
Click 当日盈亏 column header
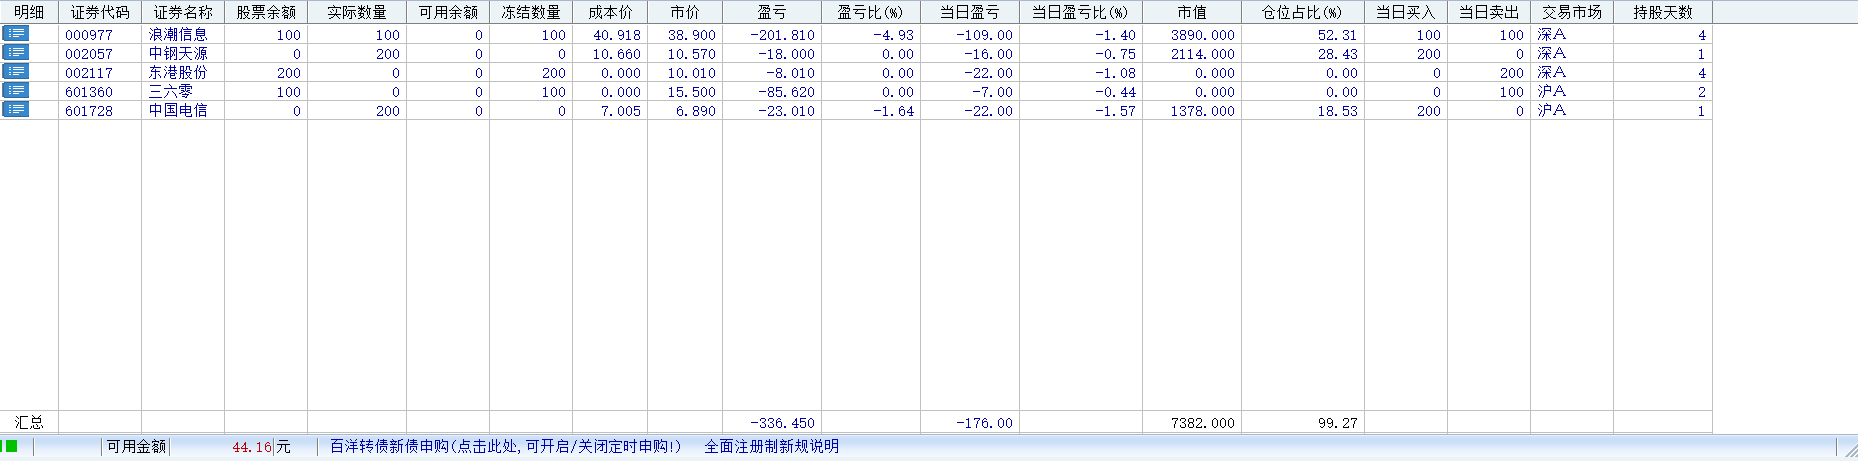pyautogui.click(x=969, y=12)
